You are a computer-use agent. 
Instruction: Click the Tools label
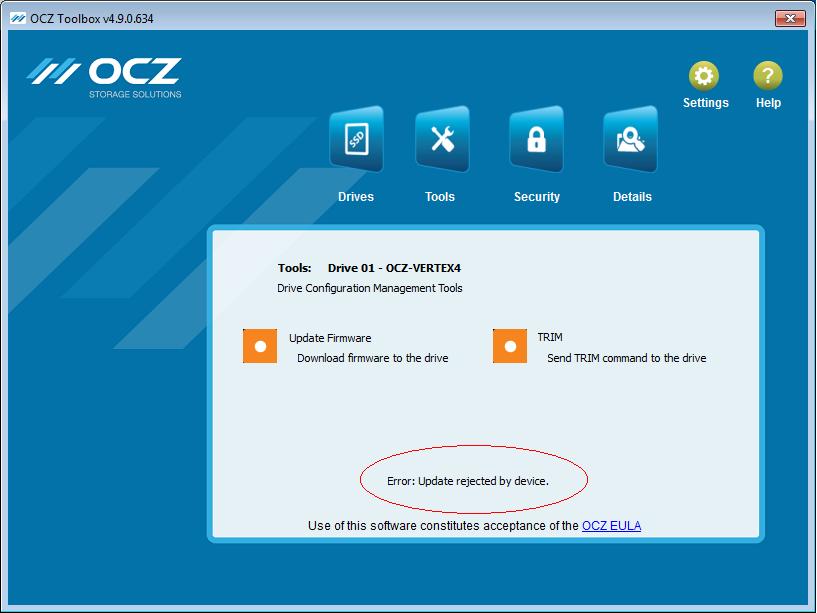tap(440, 197)
